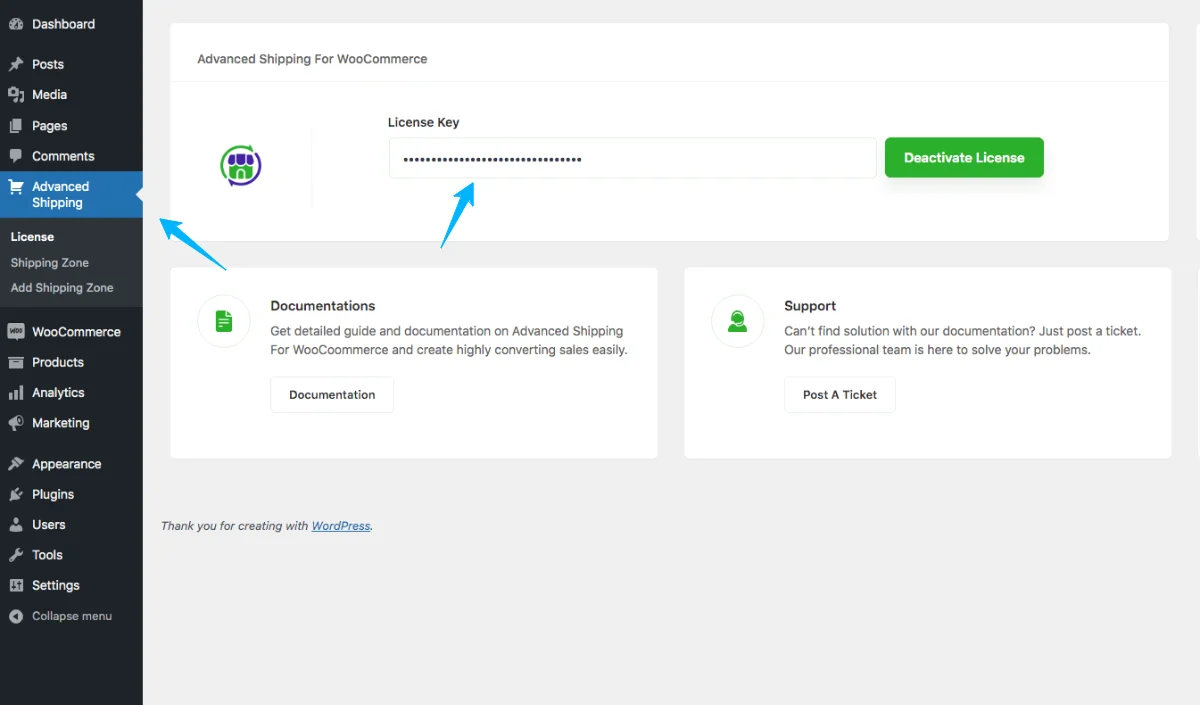Open the License submenu item
Viewport: 1200px width, 705px height.
point(32,237)
